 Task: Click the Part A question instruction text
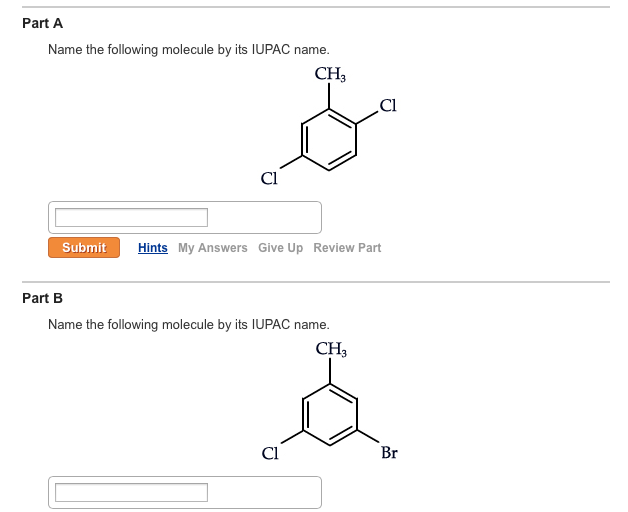click(x=188, y=49)
